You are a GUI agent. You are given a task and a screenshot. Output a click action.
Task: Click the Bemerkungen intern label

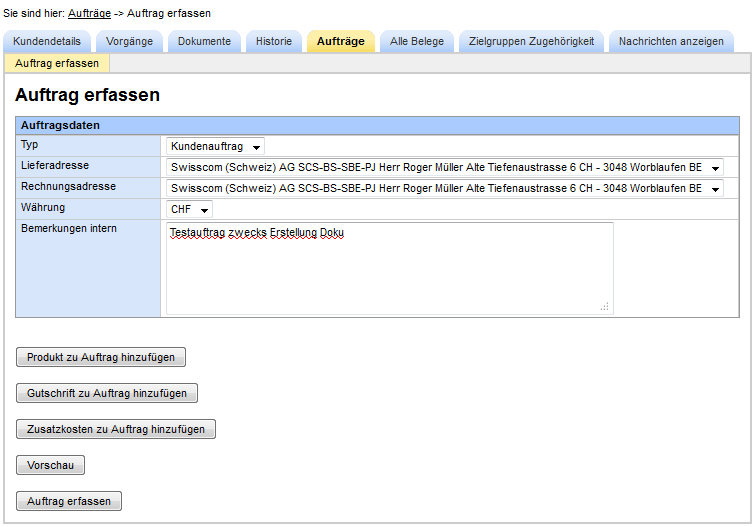[x=69, y=228]
